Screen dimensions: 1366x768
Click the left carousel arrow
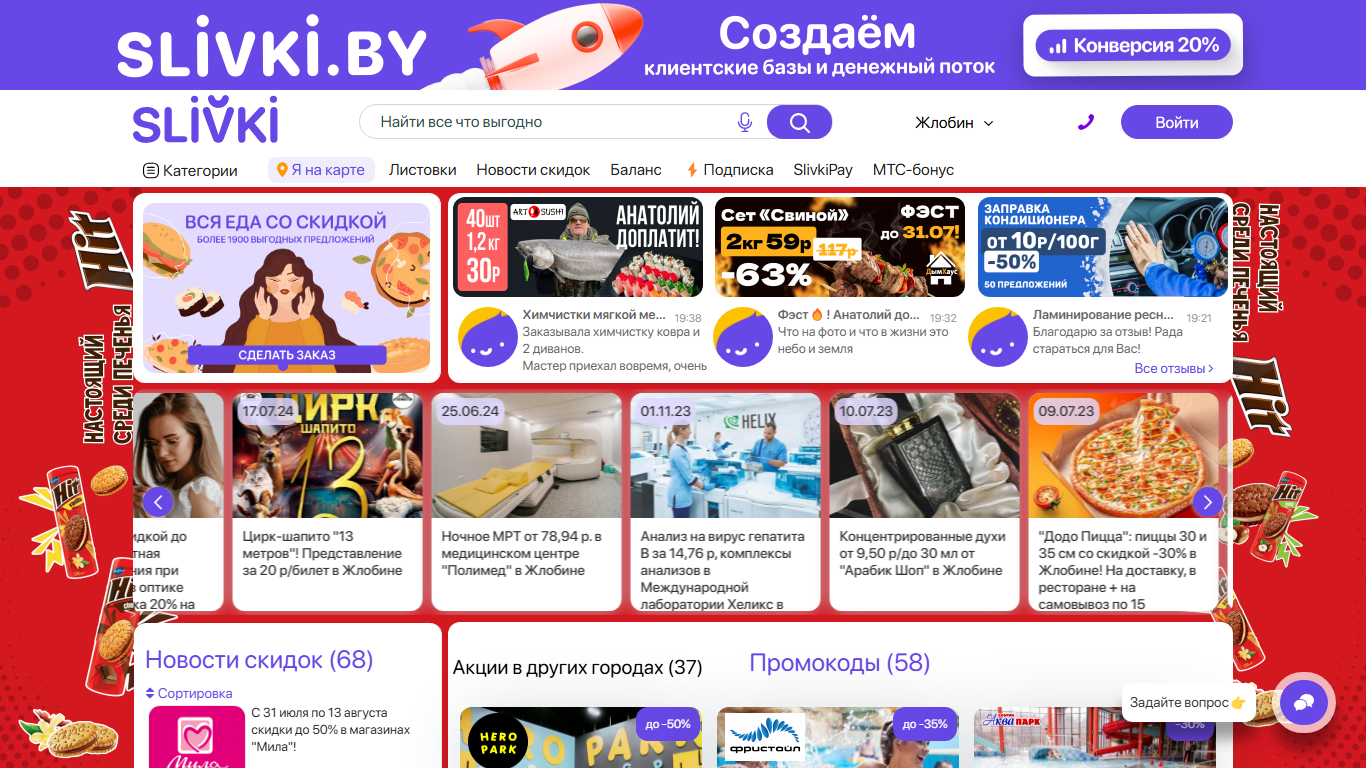(158, 501)
